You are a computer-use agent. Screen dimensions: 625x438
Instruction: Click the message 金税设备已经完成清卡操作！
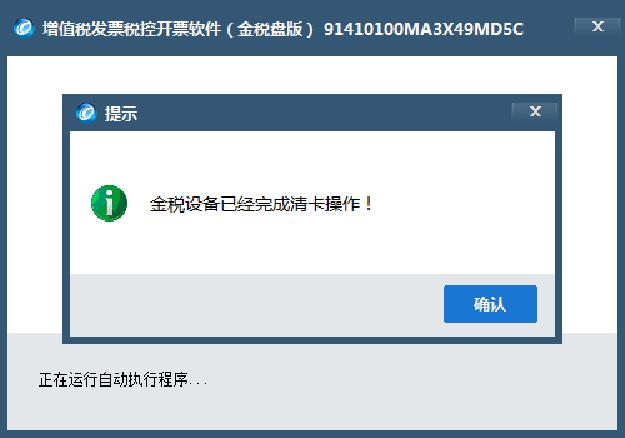261,204
